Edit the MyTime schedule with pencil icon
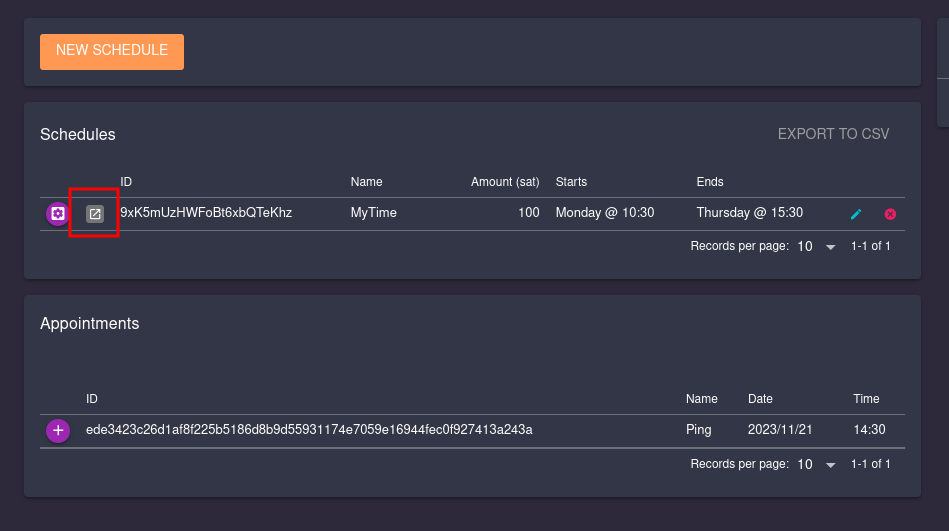Viewport: 949px width, 531px height. [x=856, y=214]
